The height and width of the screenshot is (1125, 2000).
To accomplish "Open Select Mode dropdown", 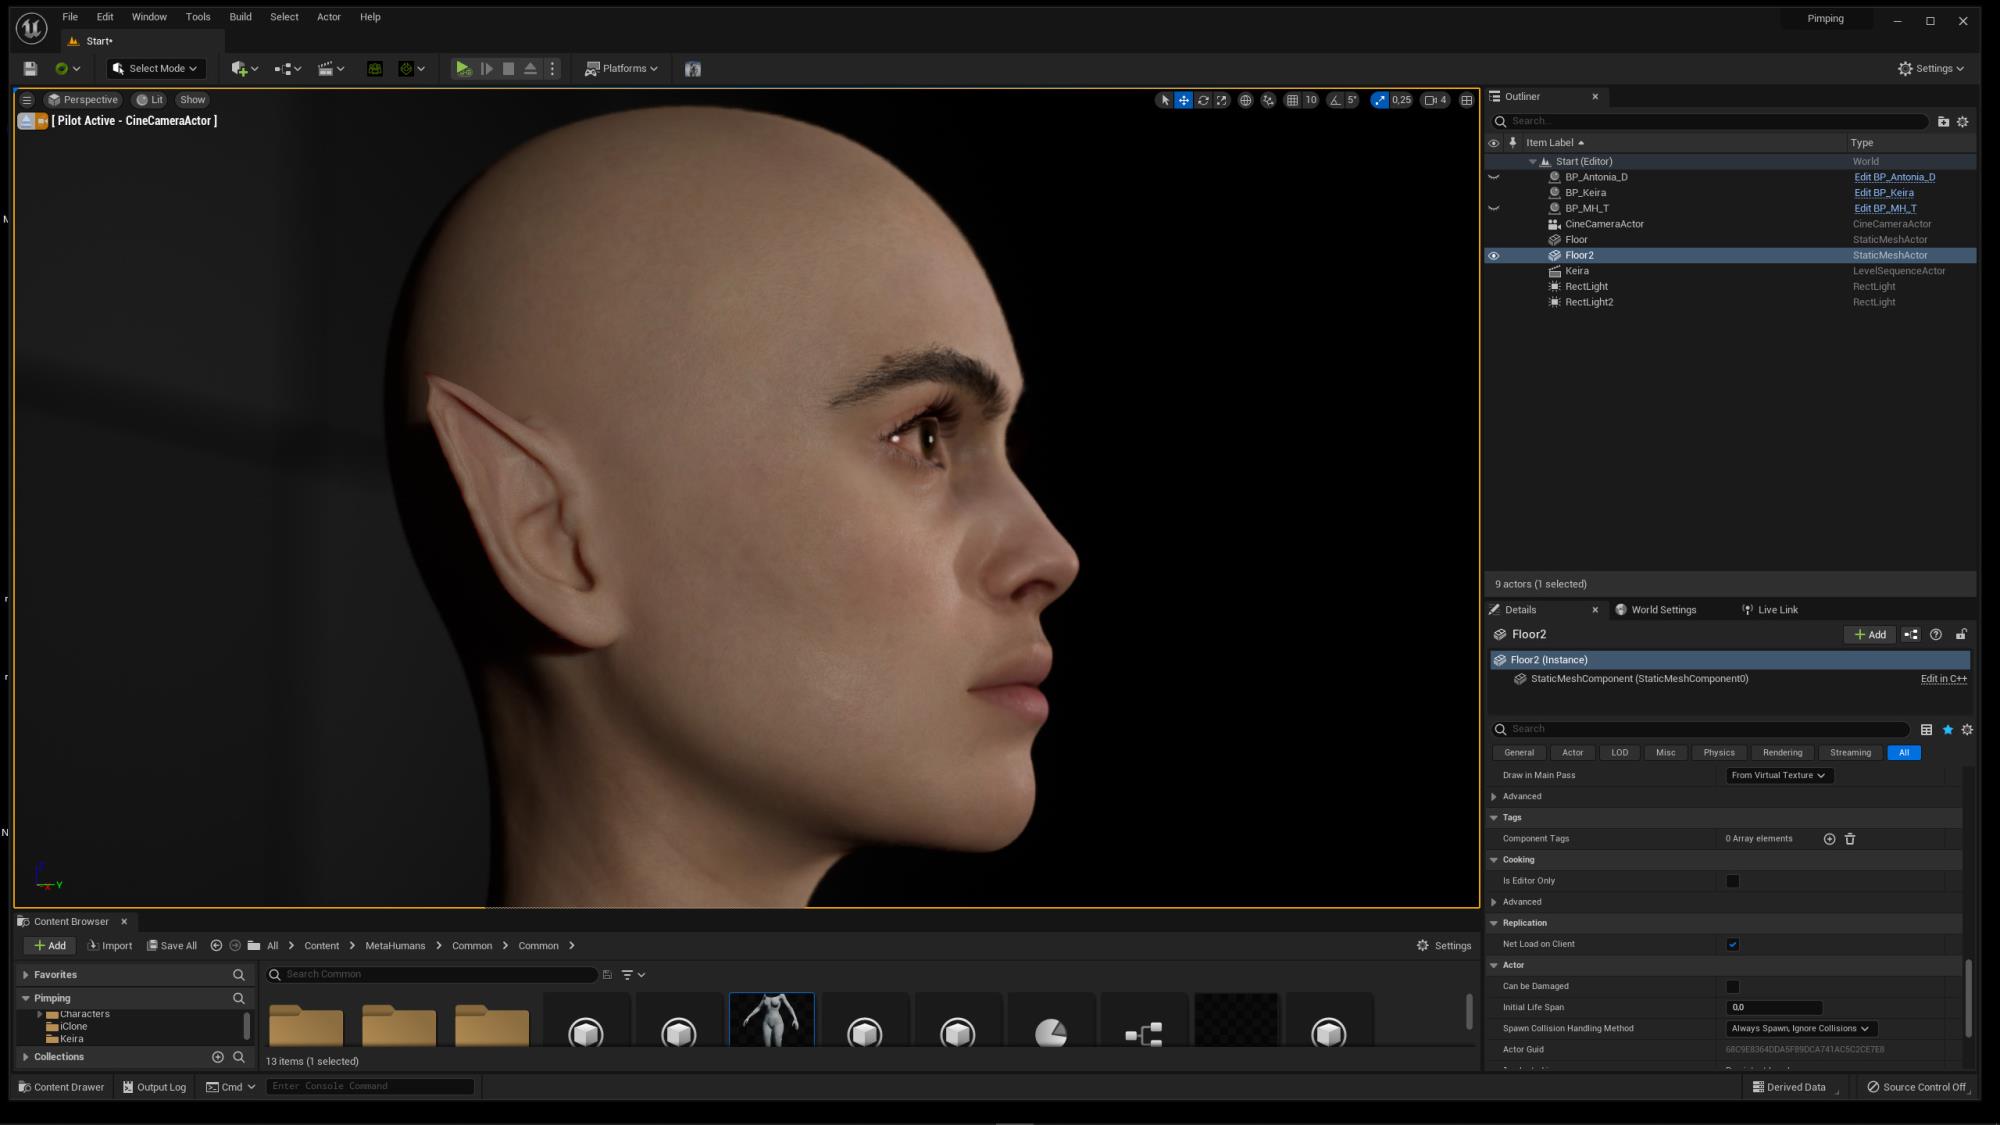I will coord(156,69).
